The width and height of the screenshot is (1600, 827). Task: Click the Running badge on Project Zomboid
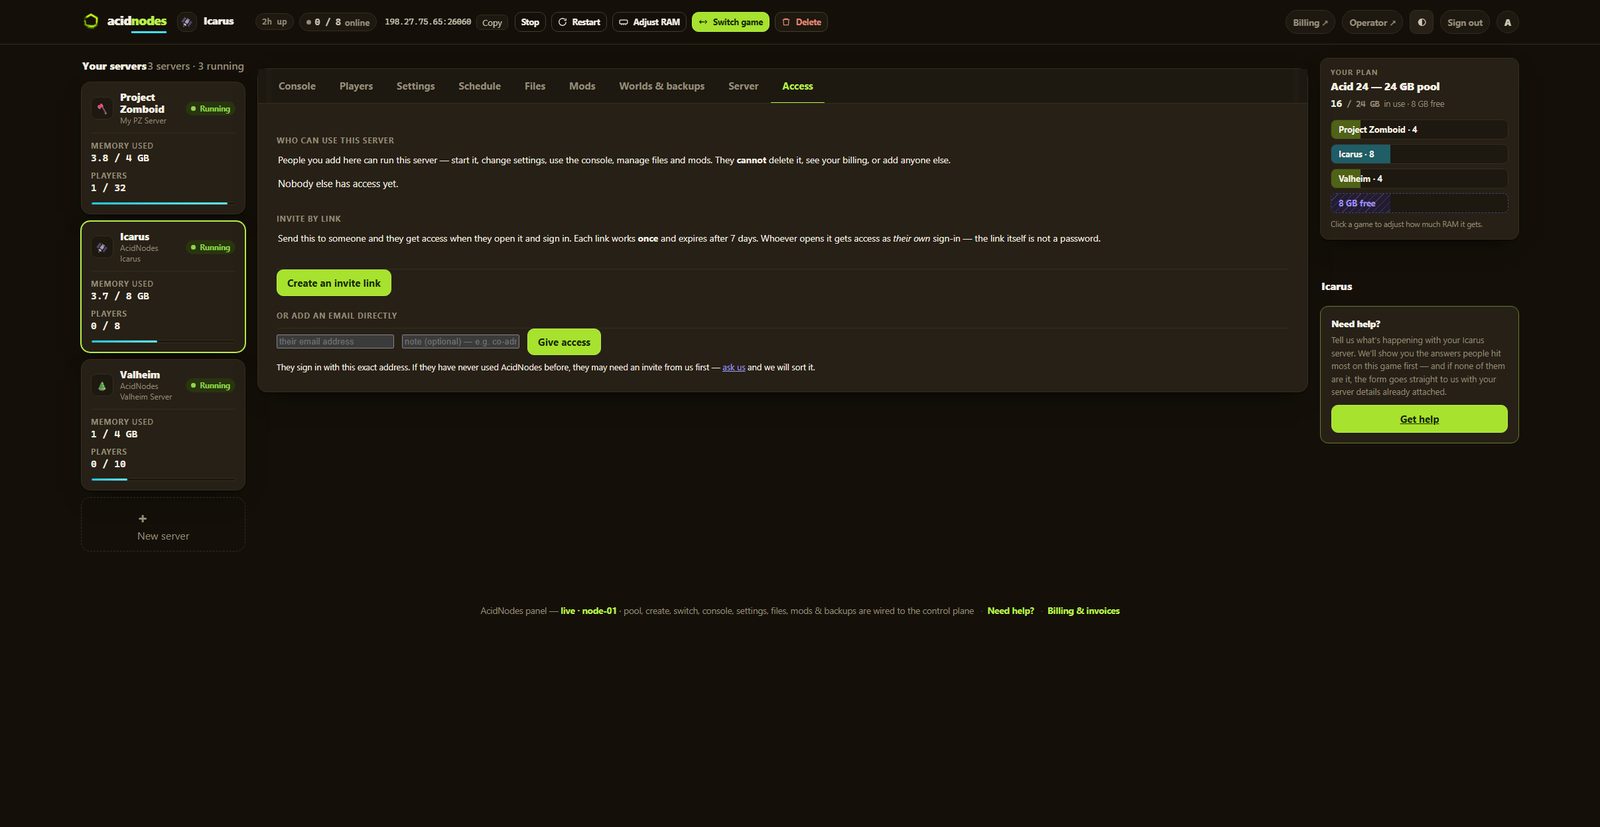click(210, 109)
